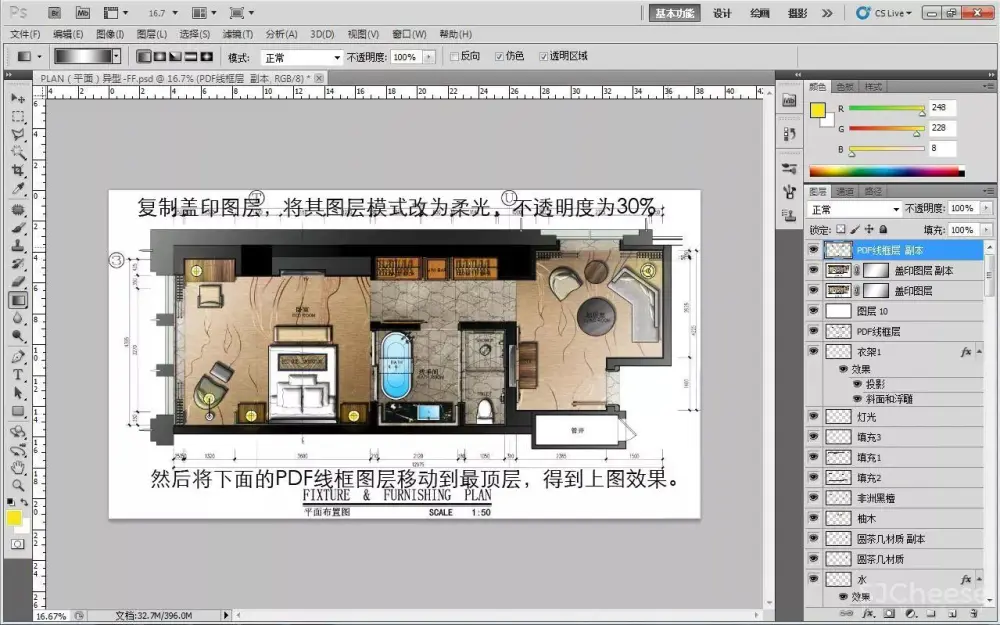Select the Crop tool
The width and height of the screenshot is (1000, 625).
pos(18,171)
